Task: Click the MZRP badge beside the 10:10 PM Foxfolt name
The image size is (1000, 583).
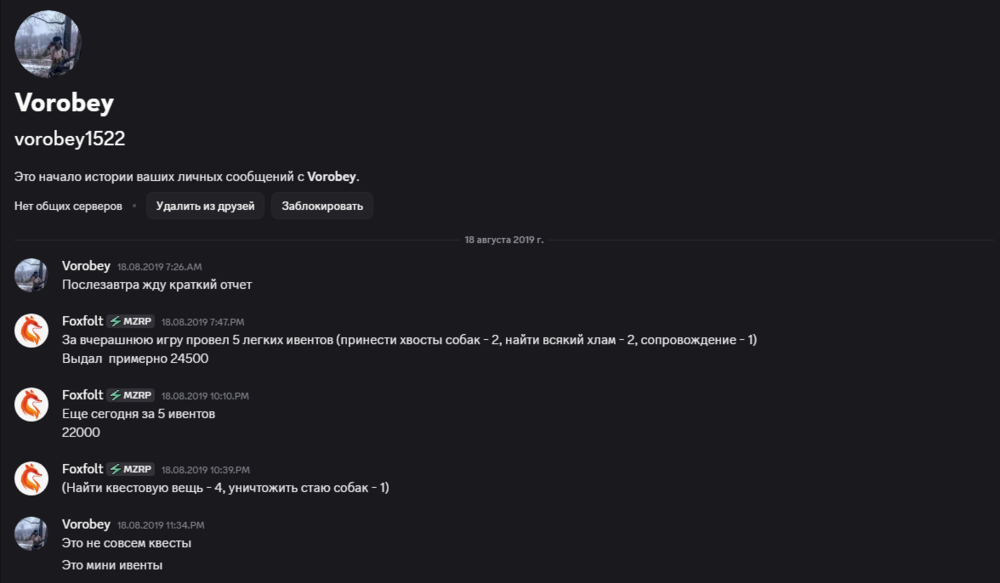Action: click(x=129, y=394)
